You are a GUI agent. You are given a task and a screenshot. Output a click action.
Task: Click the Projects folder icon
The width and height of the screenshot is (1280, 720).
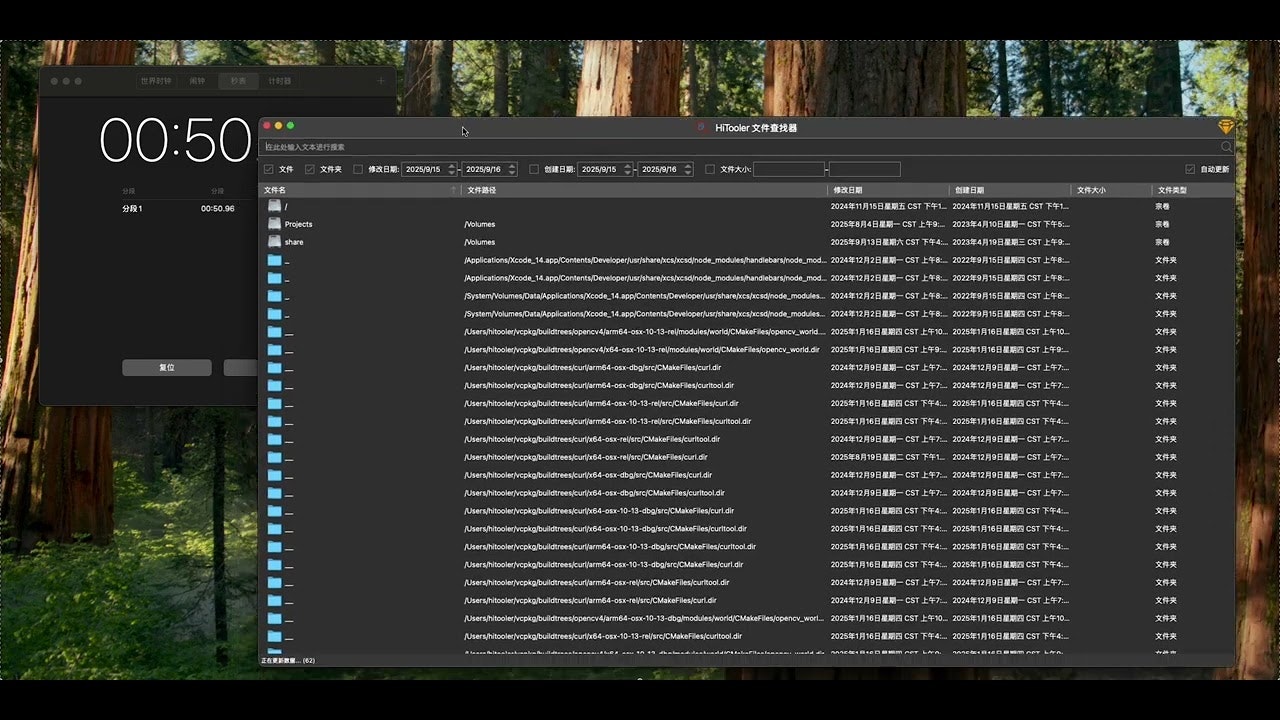pos(274,224)
